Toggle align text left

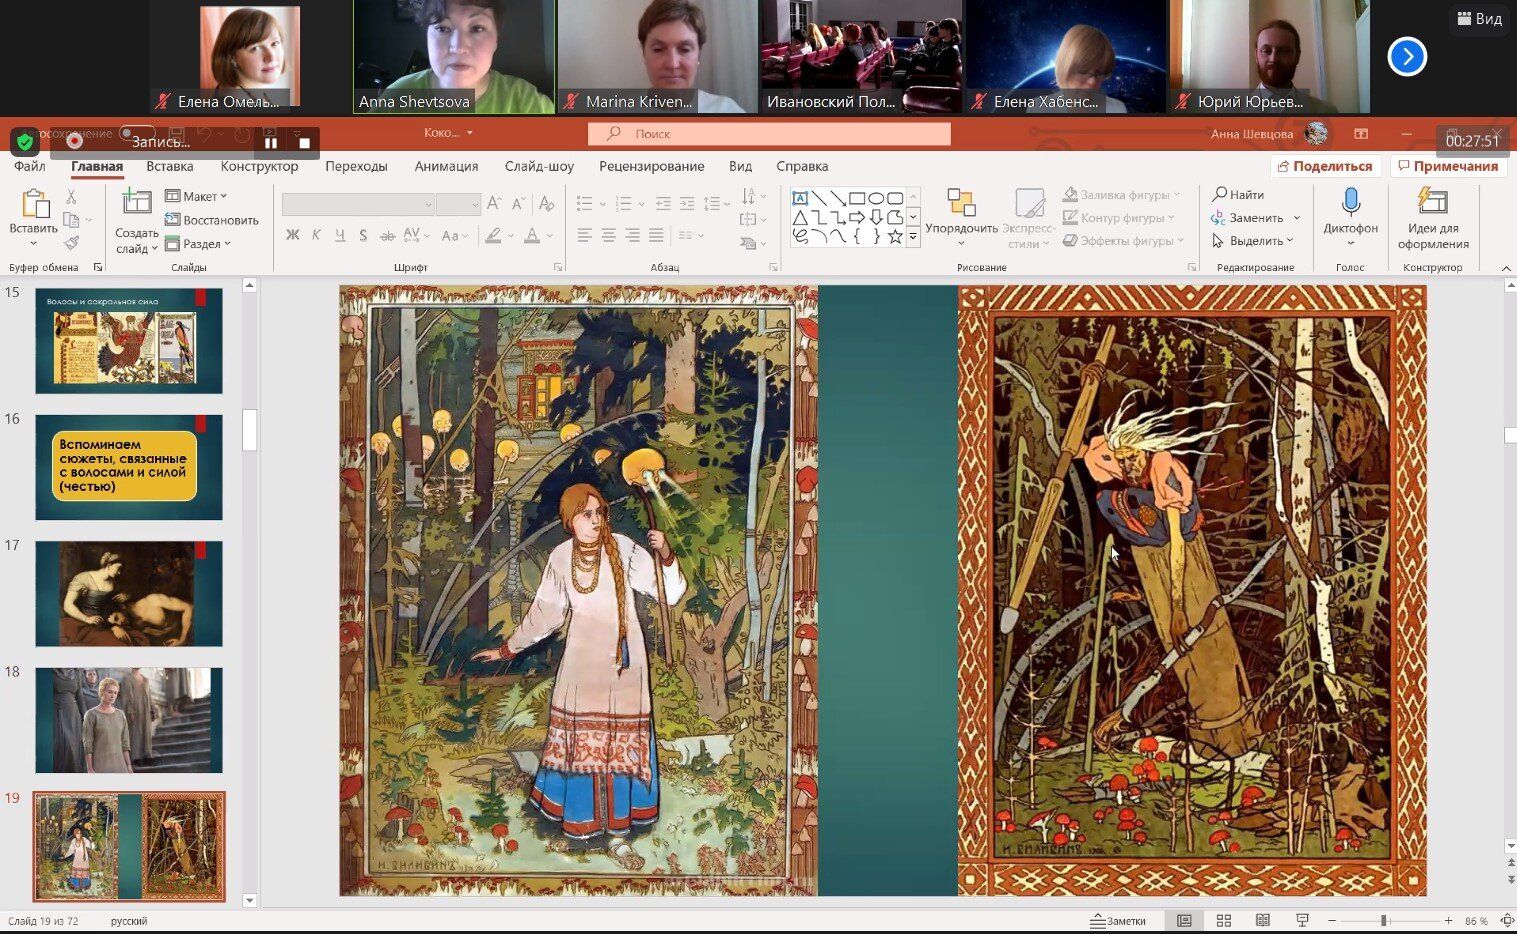tap(585, 236)
